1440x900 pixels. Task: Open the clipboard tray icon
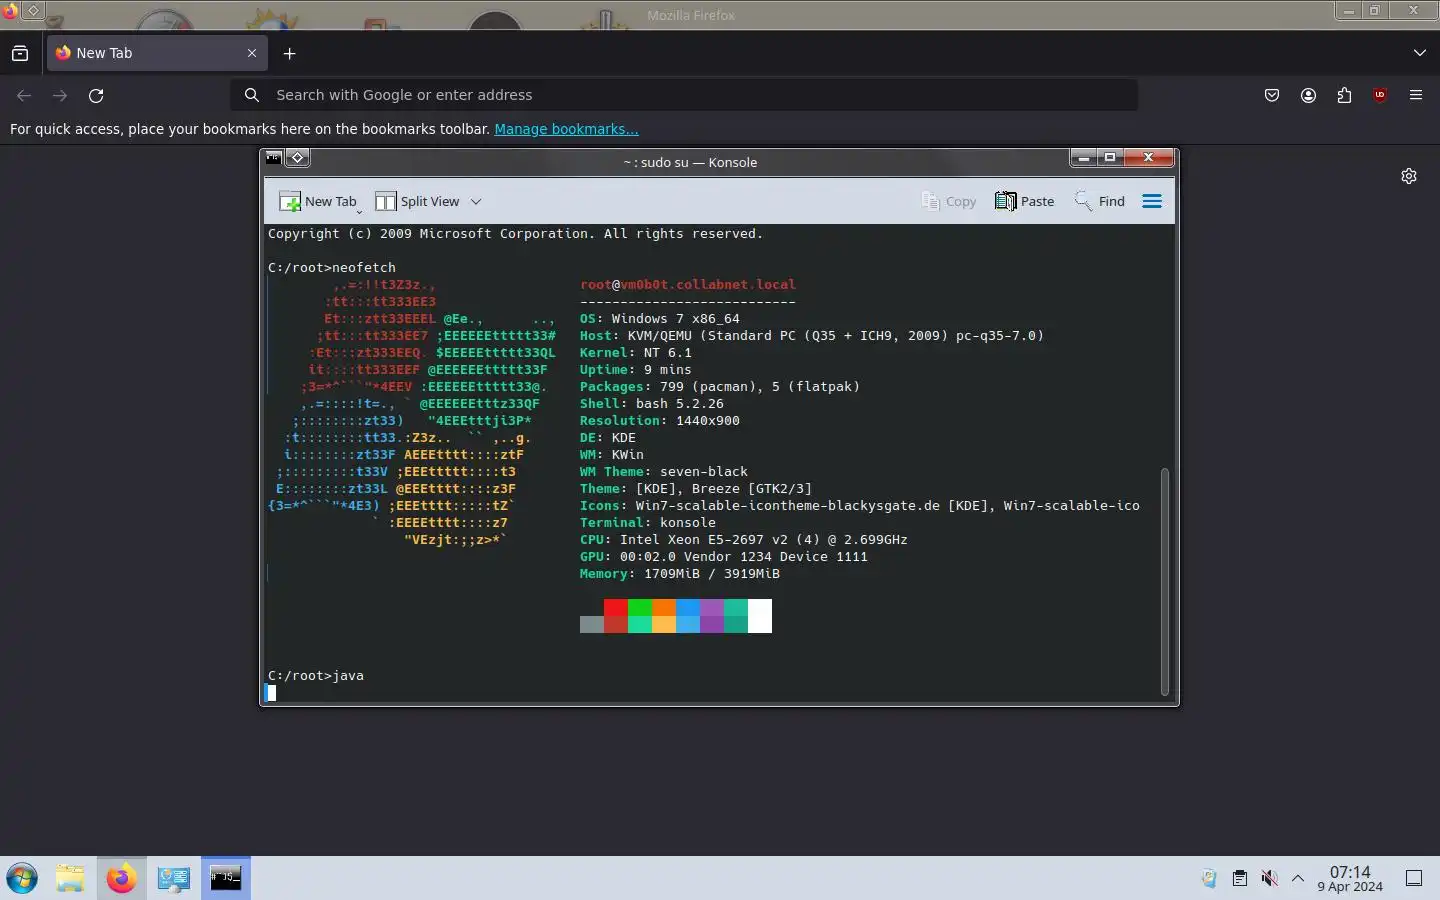(x=1239, y=878)
